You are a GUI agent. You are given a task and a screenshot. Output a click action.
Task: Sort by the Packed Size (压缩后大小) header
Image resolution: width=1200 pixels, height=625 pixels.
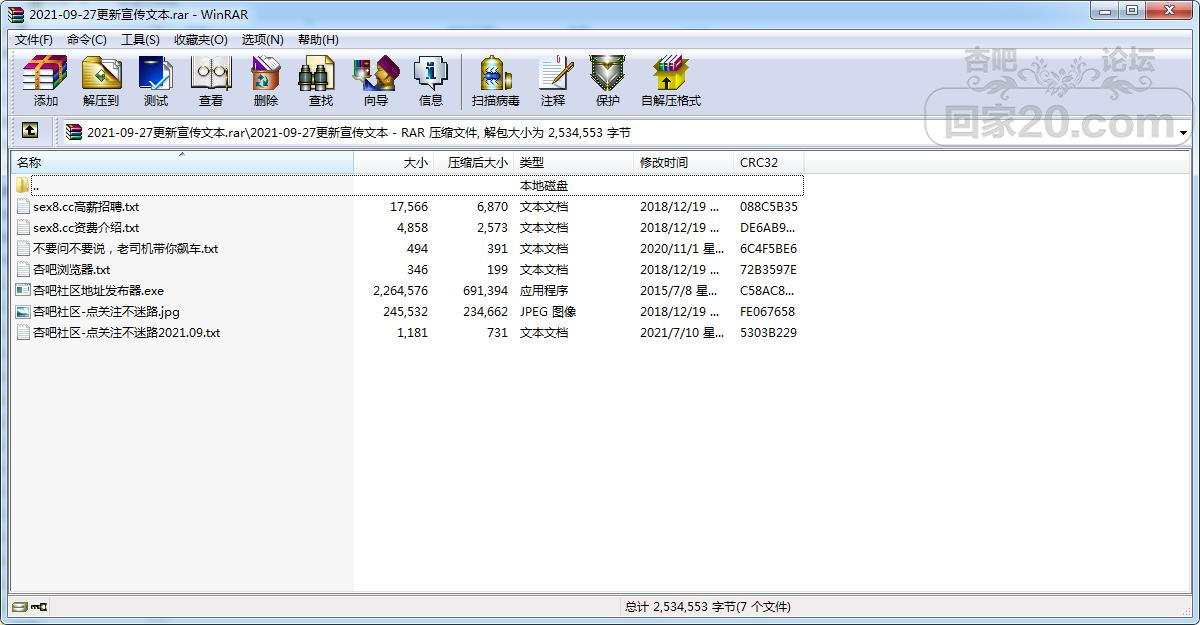[474, 162]
